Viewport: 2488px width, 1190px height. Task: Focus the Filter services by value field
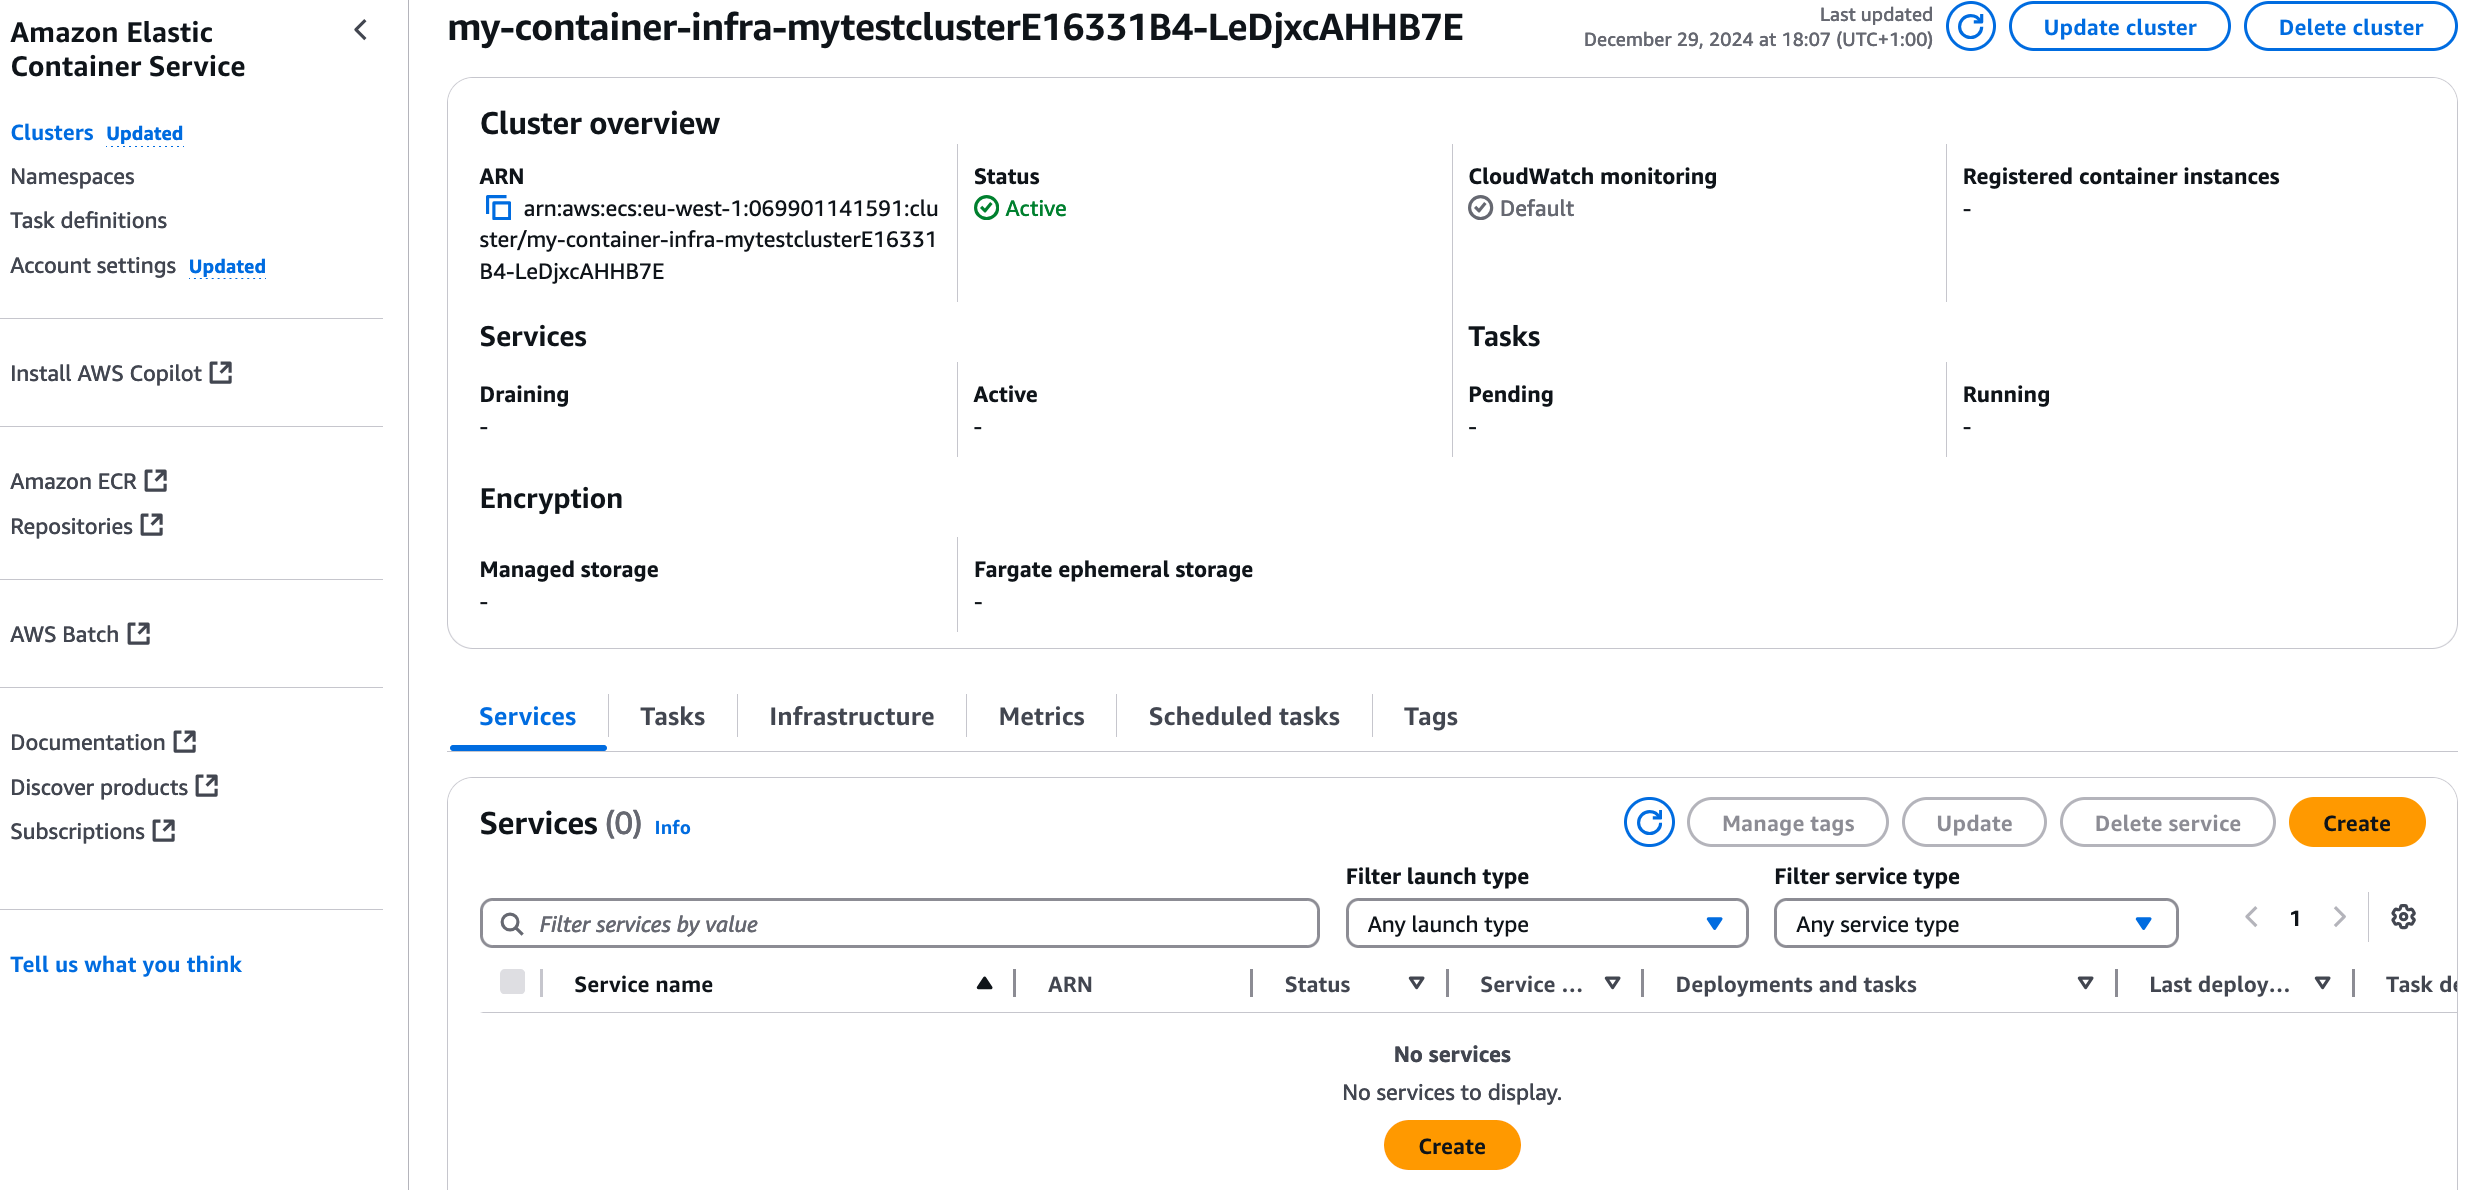coord(899,923)
